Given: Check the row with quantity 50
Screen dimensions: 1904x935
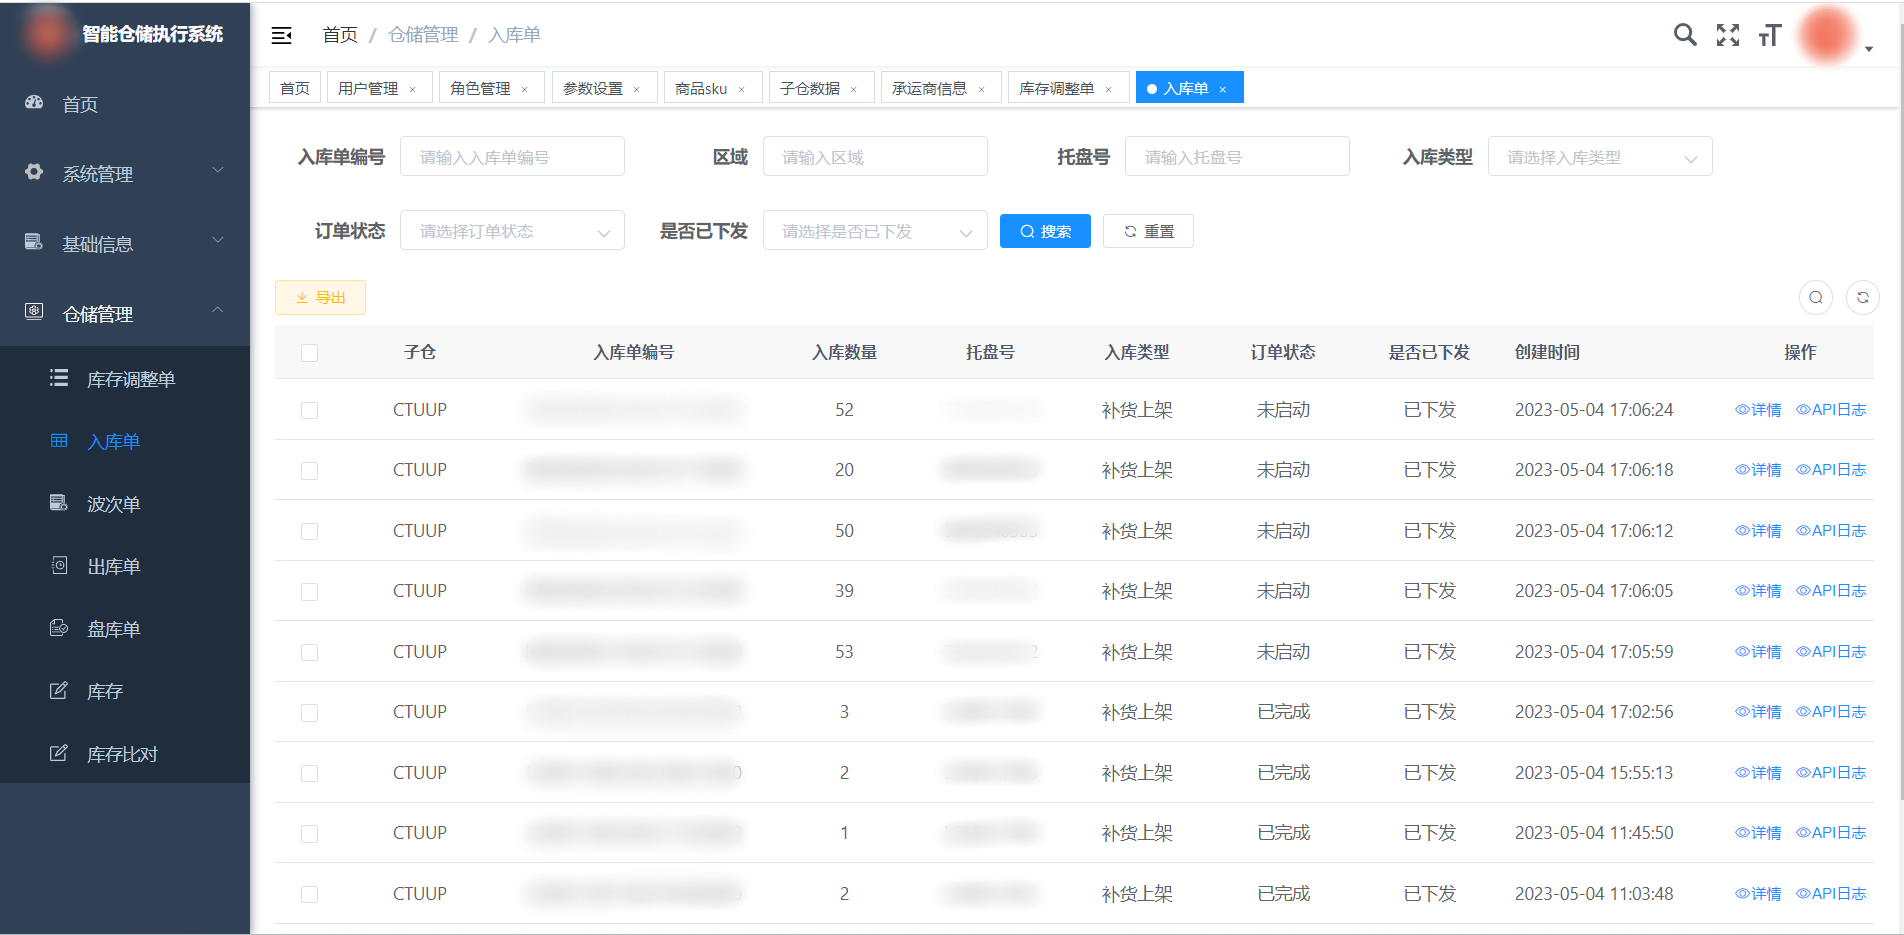Looking at the screenshot, I should [310, 531].
